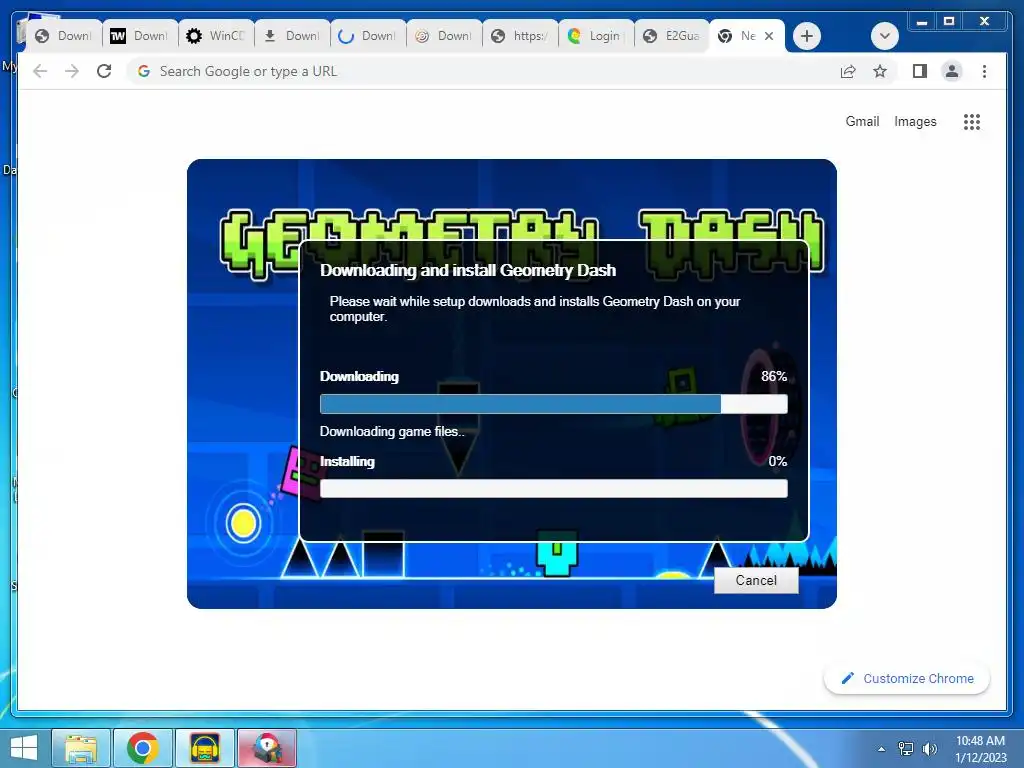Viewport: 1024px width, 768px height.
Task: Open the Gmail link
Action: (x=862, y=121)
